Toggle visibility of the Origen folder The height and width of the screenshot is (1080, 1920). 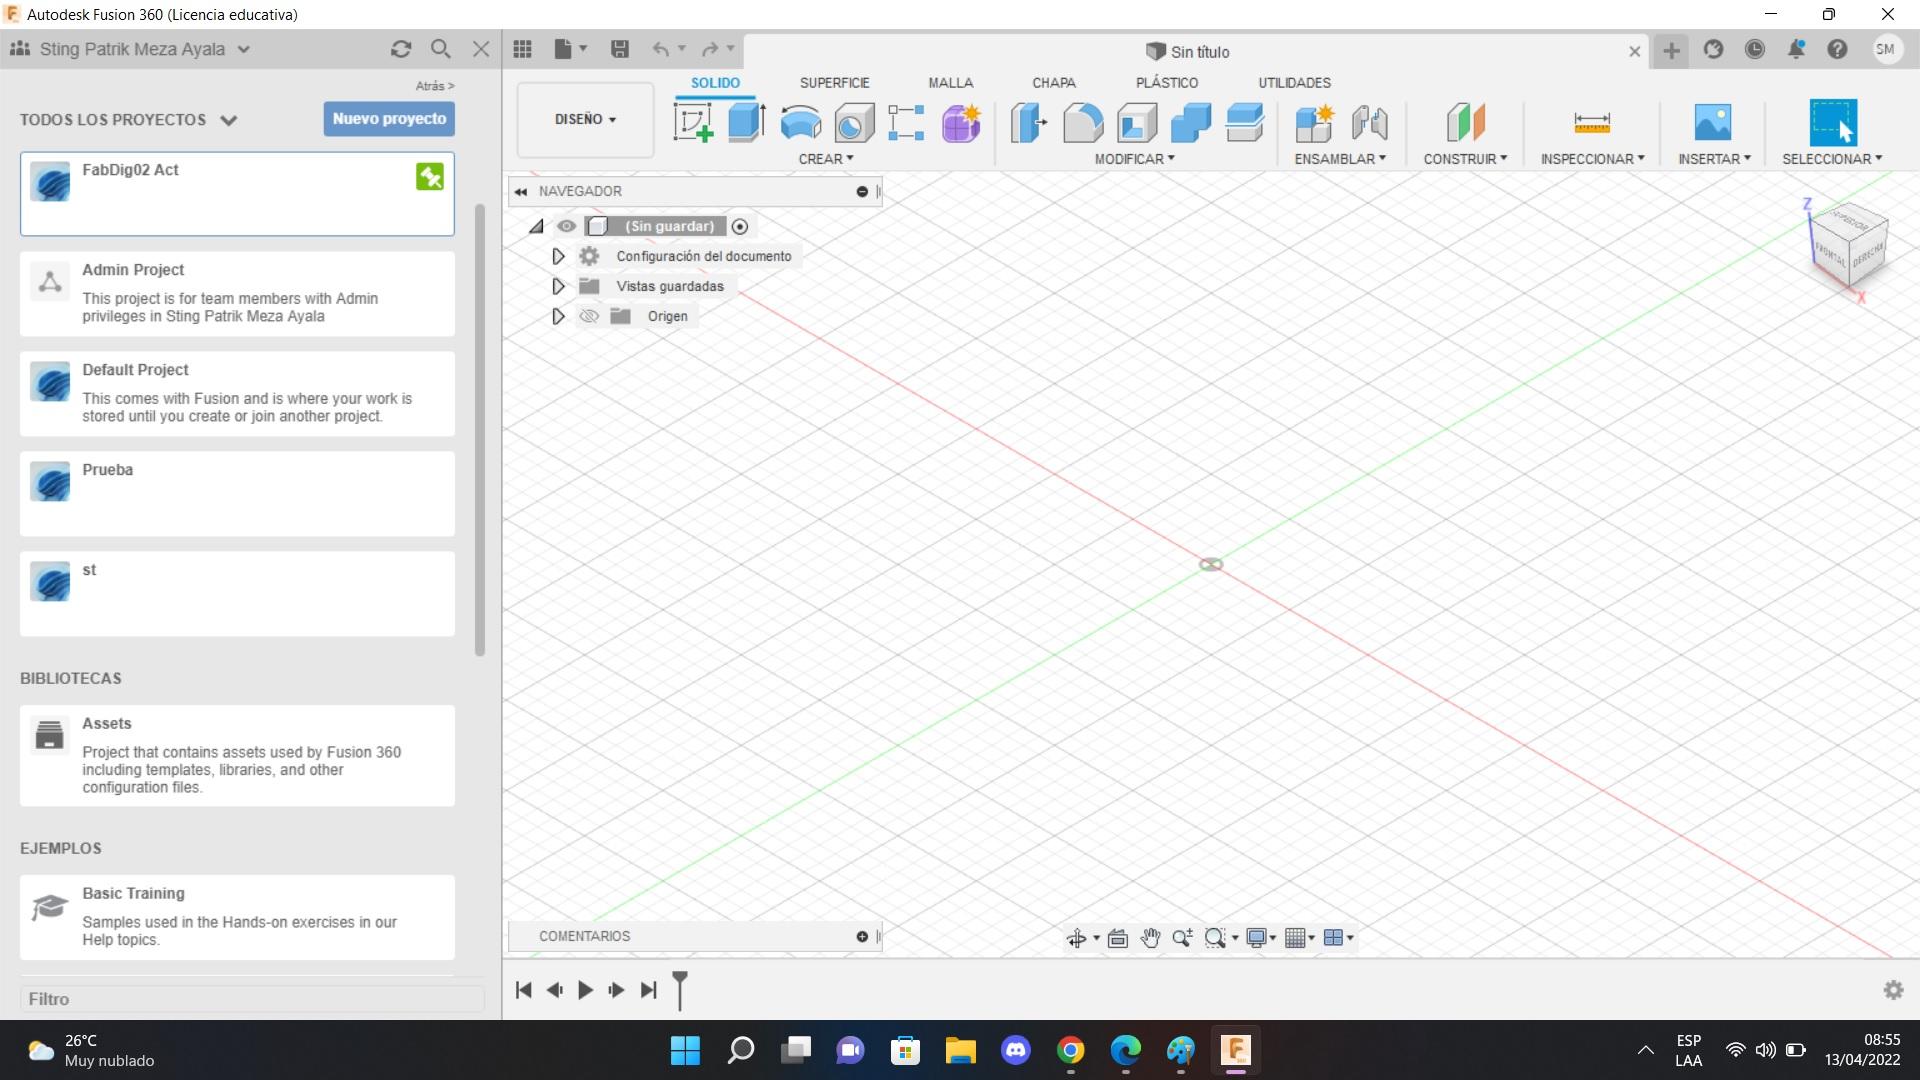point(589,316)
